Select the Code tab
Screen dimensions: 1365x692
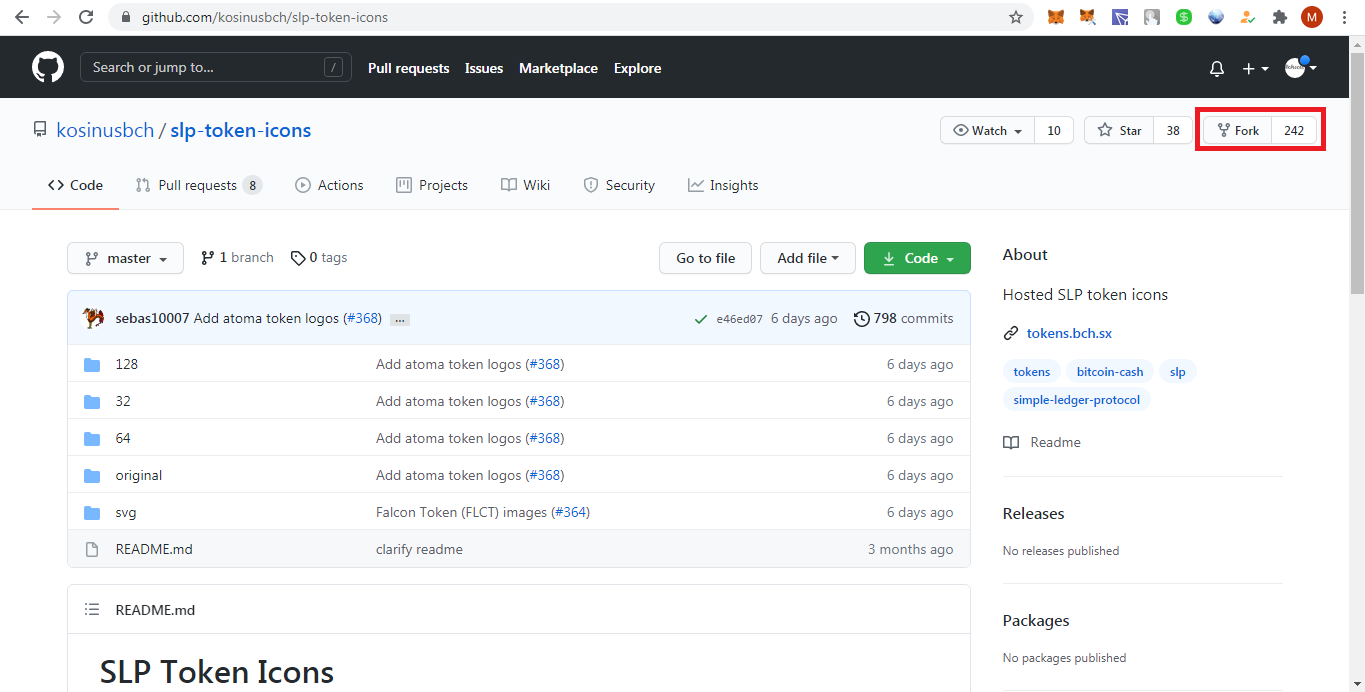point(75,185)
